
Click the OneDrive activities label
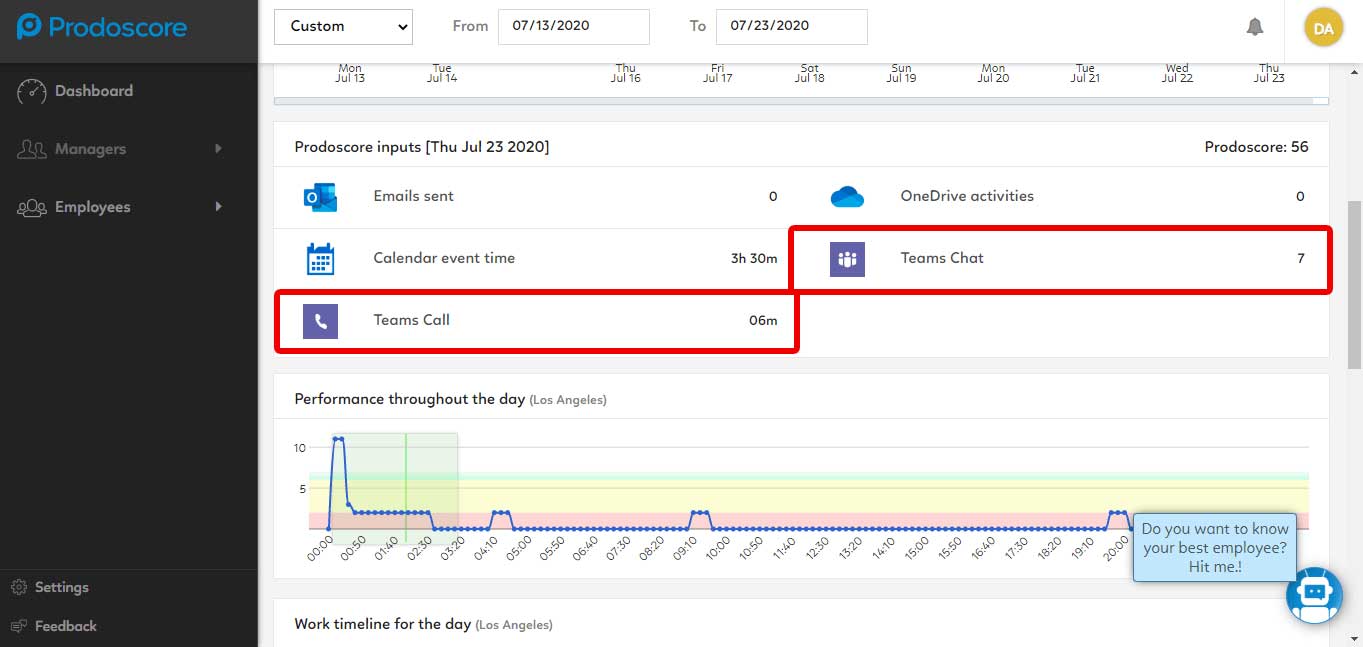click(967, 196)
